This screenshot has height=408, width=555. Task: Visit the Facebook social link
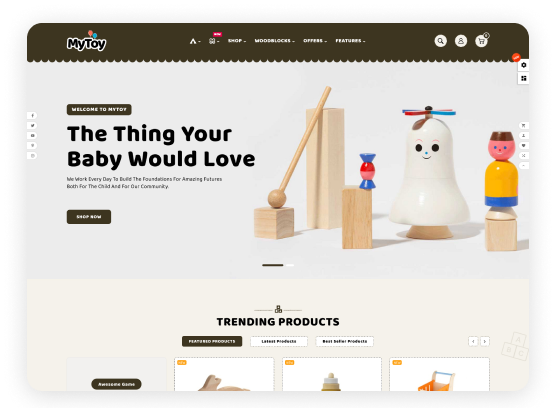click(33, 115)
